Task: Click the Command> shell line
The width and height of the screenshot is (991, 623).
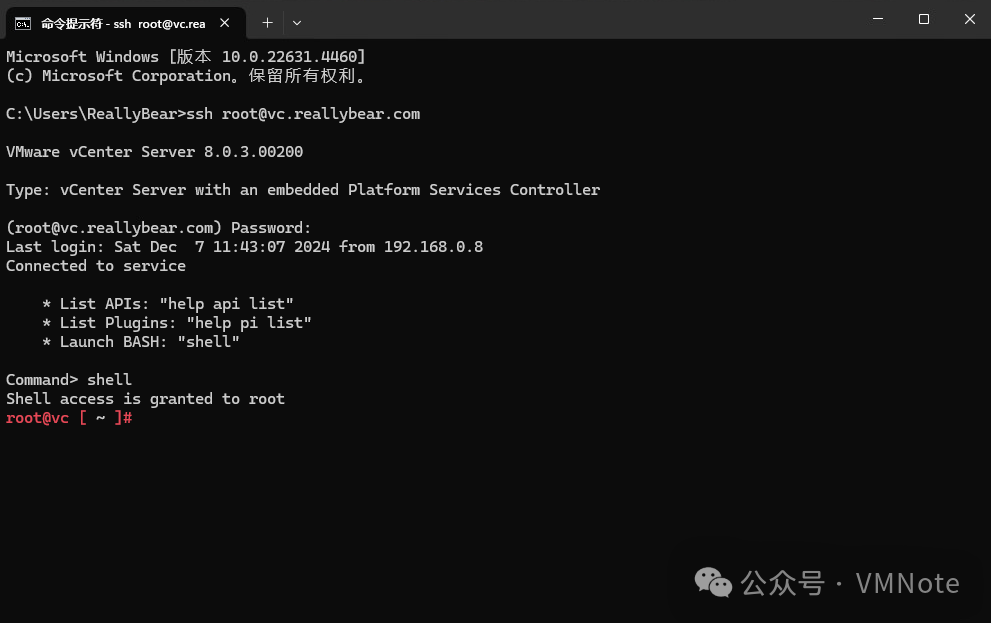Action: (x=69, y=380)
